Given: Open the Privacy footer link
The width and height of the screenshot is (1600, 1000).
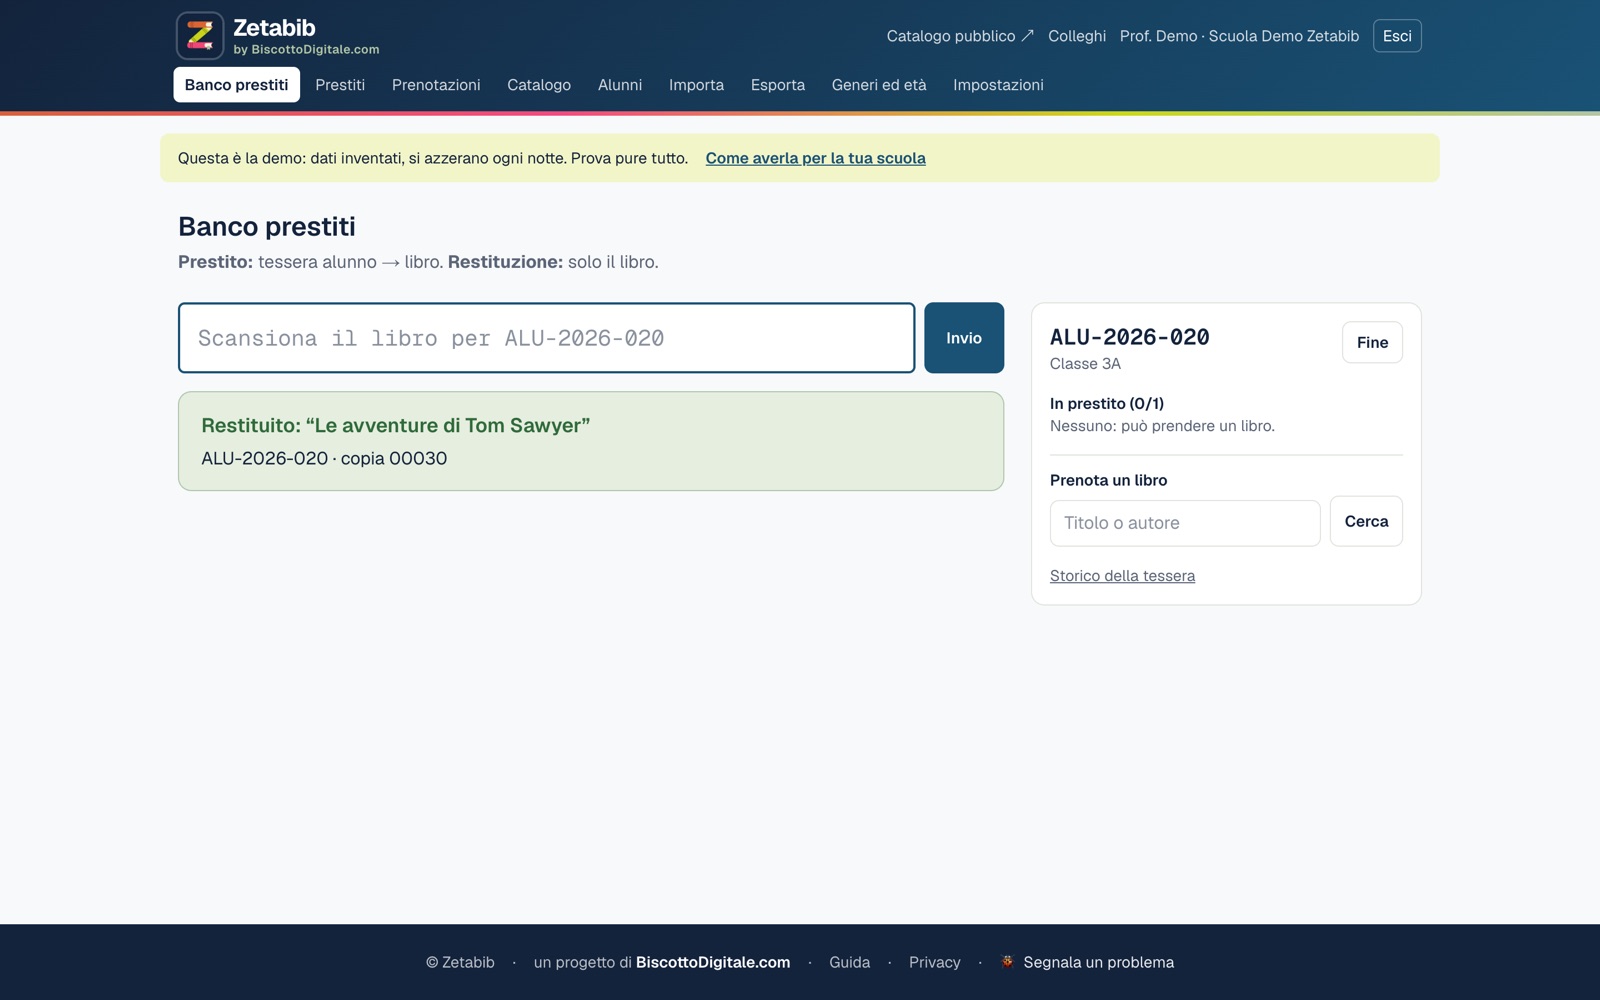Looking at the screenshot, I should click(934, 962).
